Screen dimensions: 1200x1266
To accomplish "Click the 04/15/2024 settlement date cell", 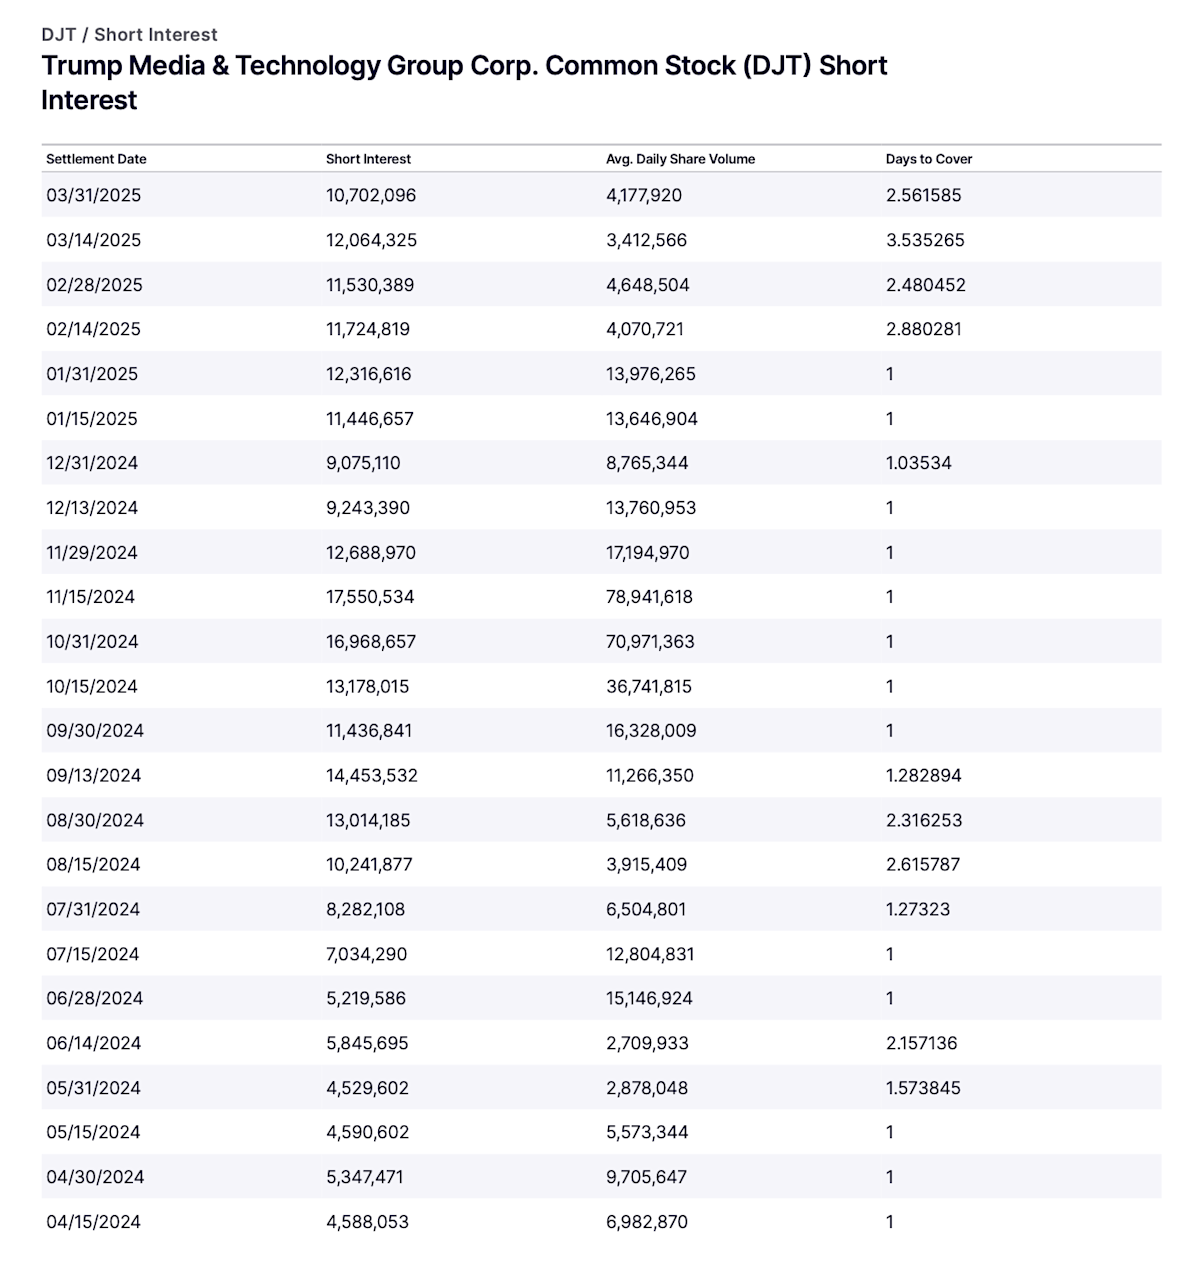I will (x=93, y=1221).
